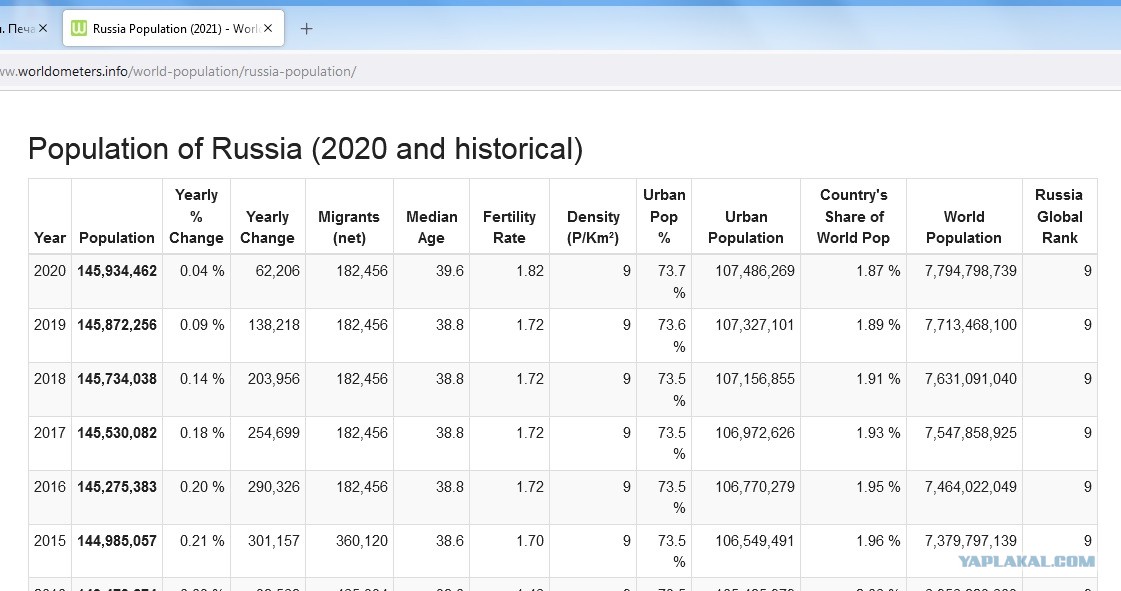Select yearly % change 0.20 %

click(x=202, y=487)
